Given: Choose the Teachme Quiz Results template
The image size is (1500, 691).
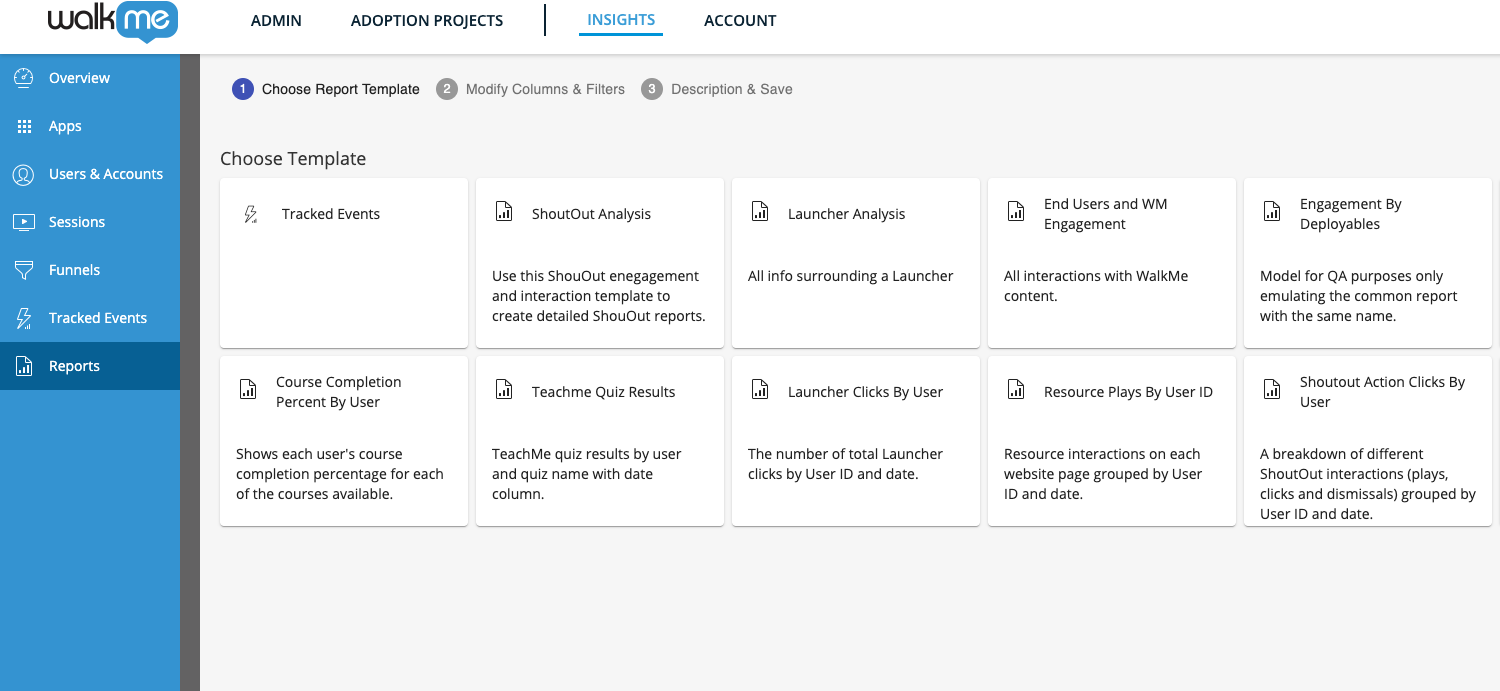Looking at the screenshot, I should tap(599, 440).
